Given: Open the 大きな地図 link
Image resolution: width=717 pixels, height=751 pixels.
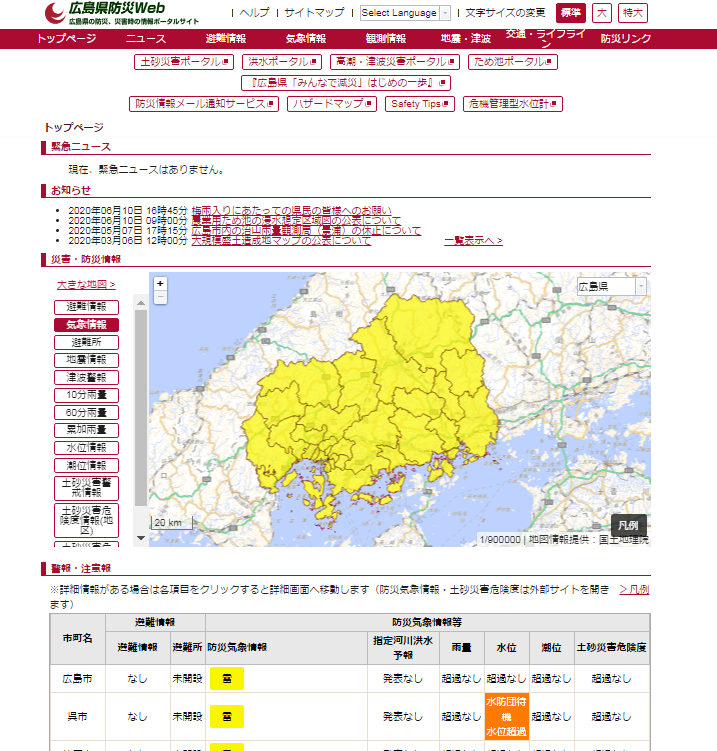Looking at the screenshot, I should (86, 284).
